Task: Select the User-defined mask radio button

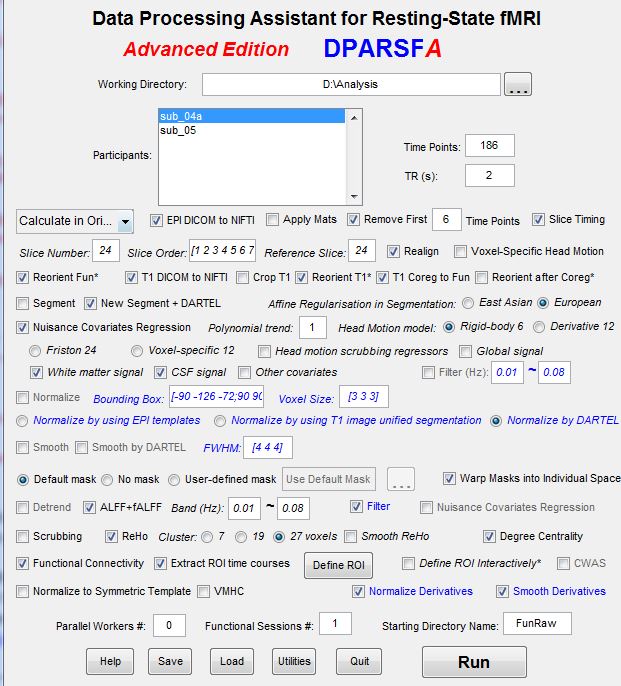Action: [174, 480]
